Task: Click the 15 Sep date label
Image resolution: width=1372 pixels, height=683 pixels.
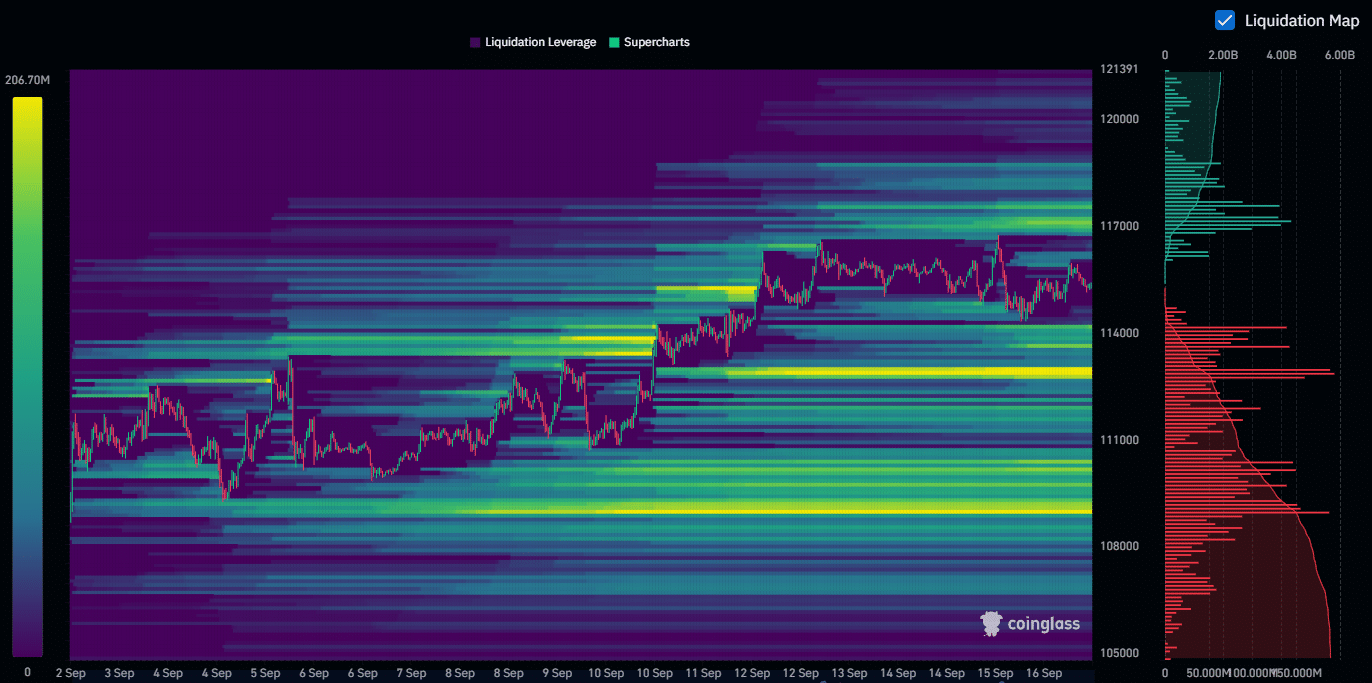Action: coord(995,673)
